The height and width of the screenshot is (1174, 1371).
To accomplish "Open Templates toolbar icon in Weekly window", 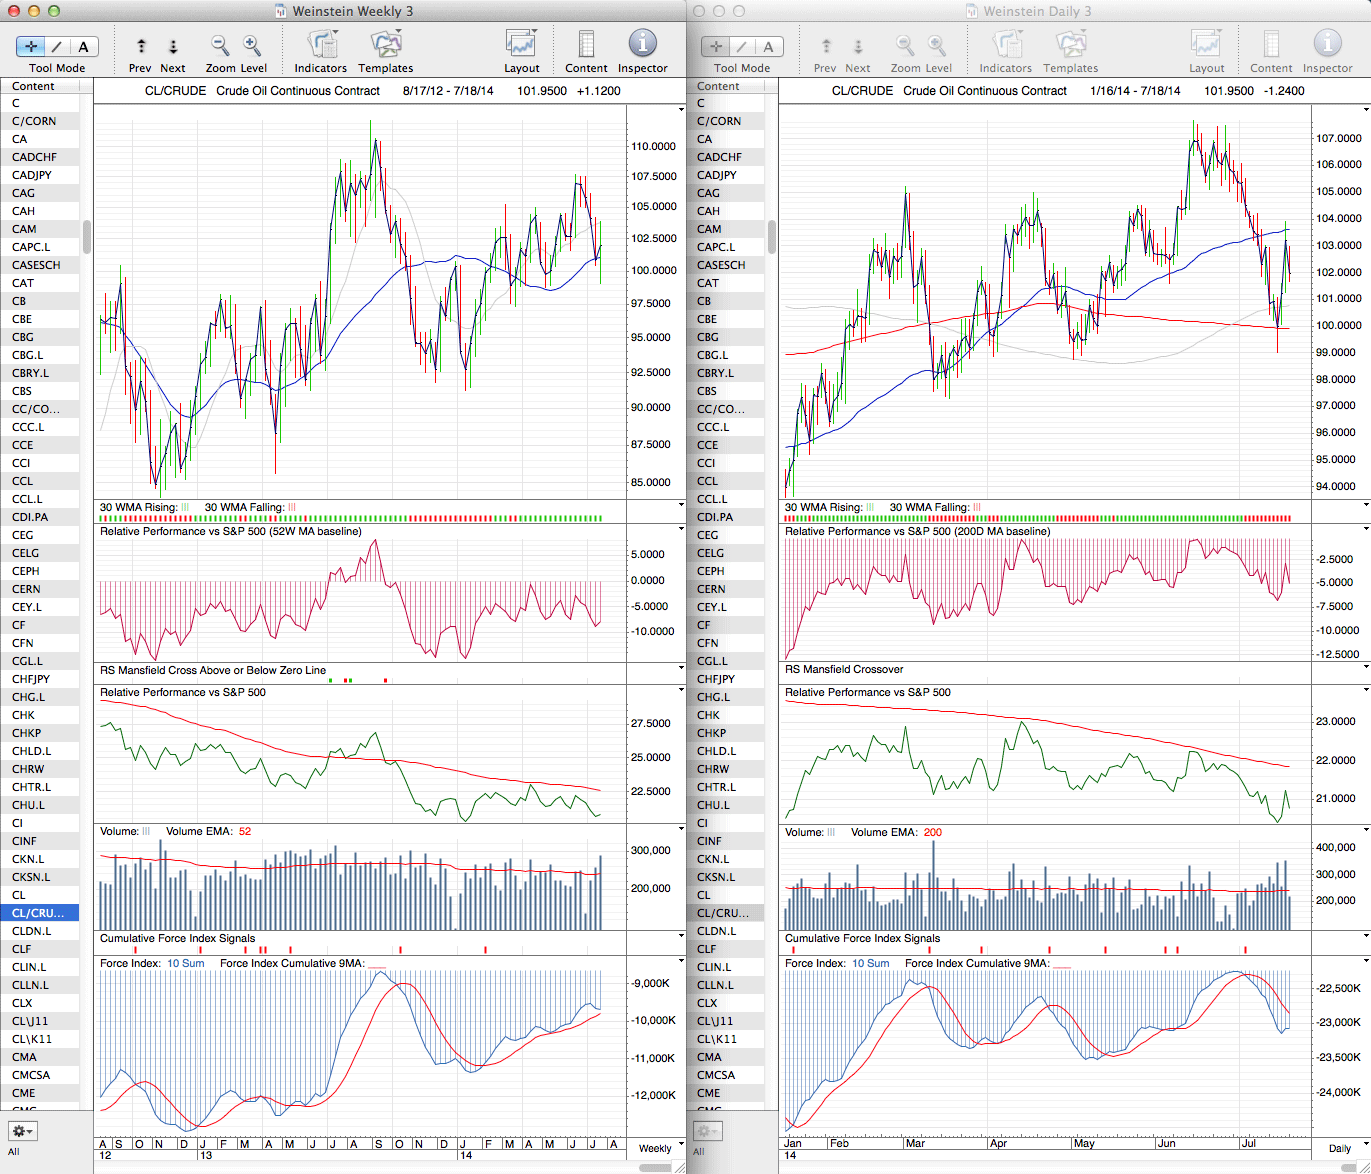I will point(385,46).
